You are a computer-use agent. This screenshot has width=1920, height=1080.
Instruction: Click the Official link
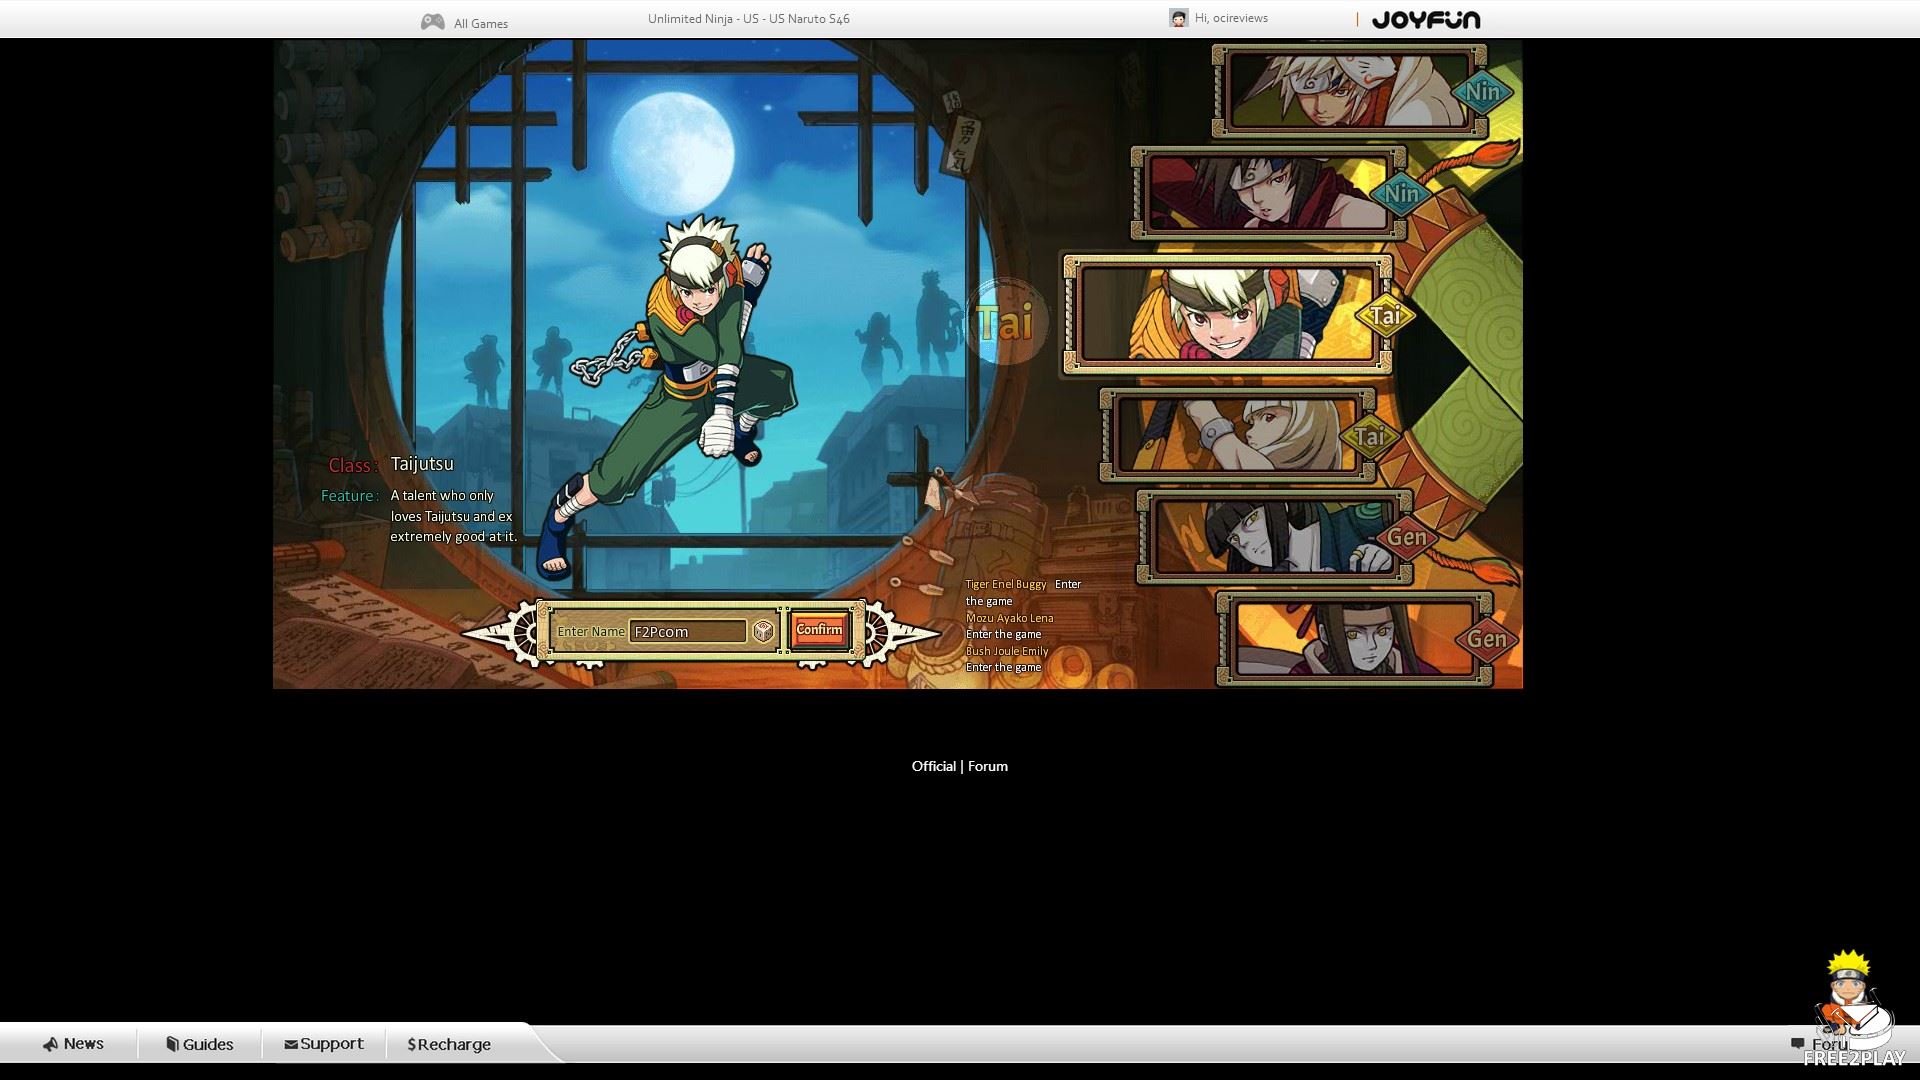tap(933, 766)
